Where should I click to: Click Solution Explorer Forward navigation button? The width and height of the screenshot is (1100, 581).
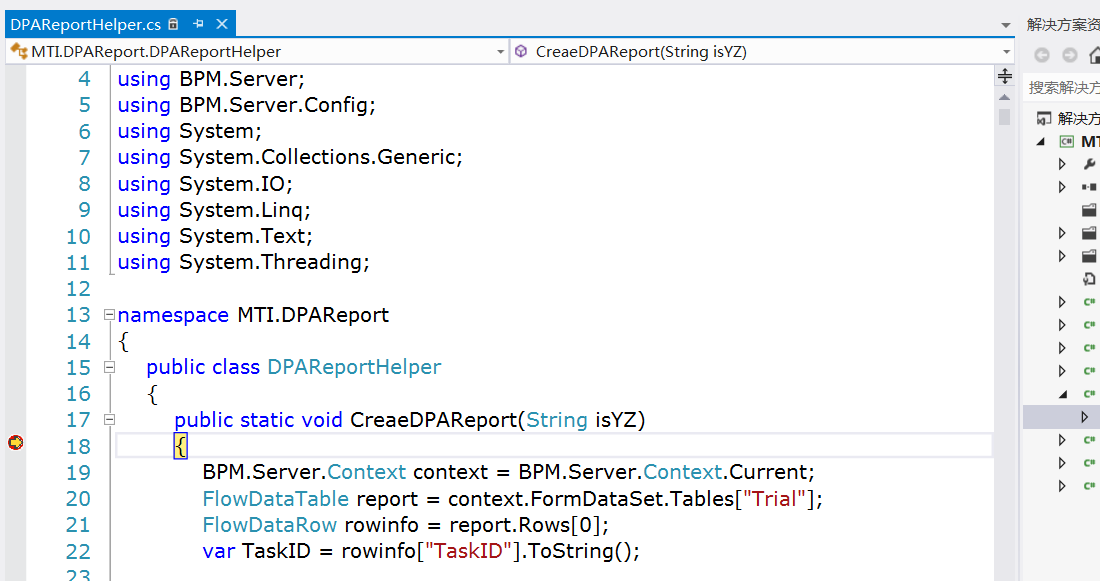(1069, 55)
